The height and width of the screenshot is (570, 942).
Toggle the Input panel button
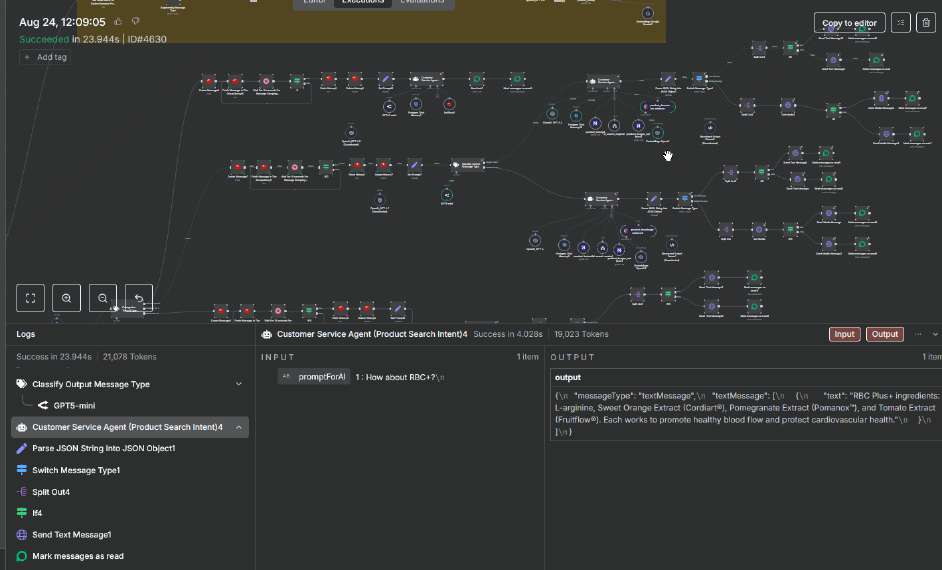click(x=844, y=334)
